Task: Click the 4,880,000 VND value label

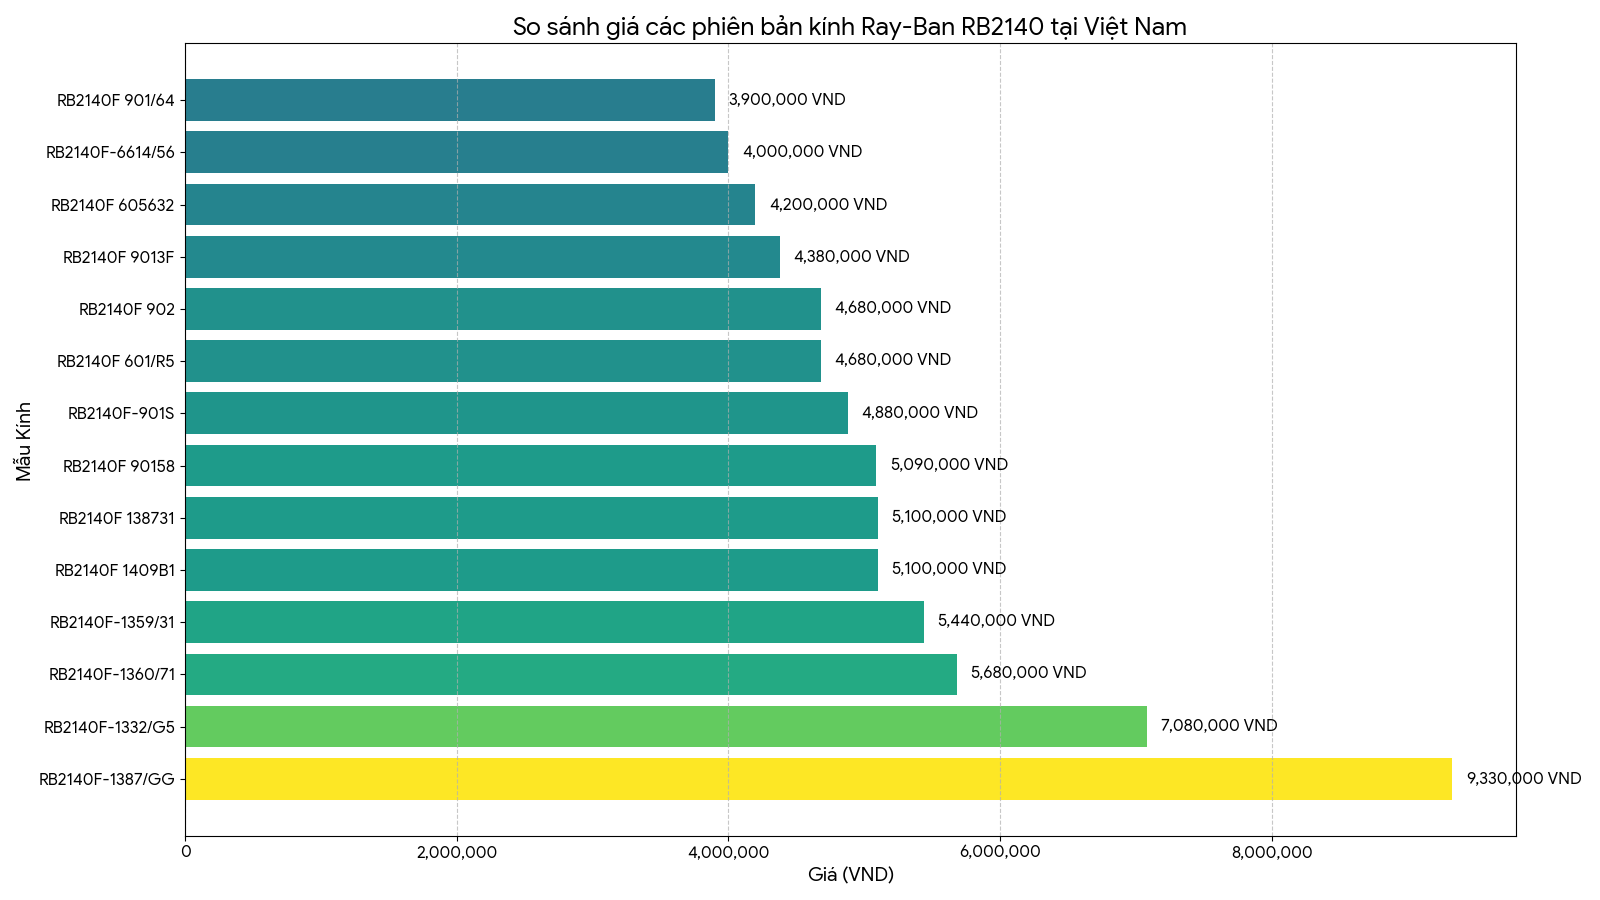Action: pyautogui.click(x=919, y=413)
